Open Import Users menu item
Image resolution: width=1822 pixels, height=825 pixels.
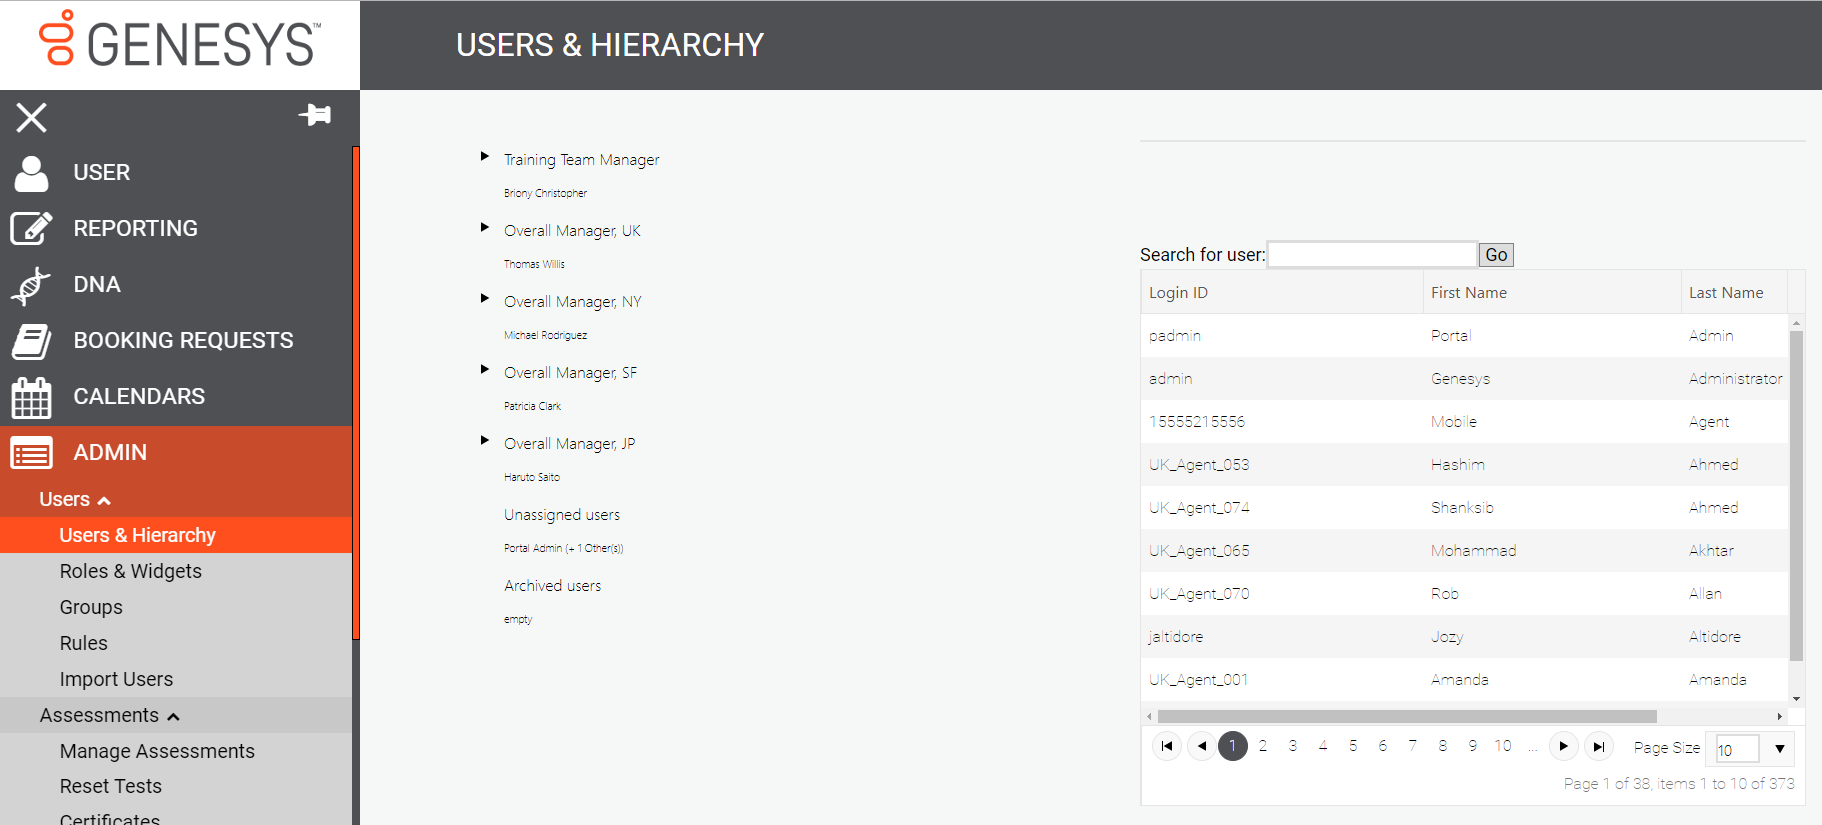[x=116, y=679]
